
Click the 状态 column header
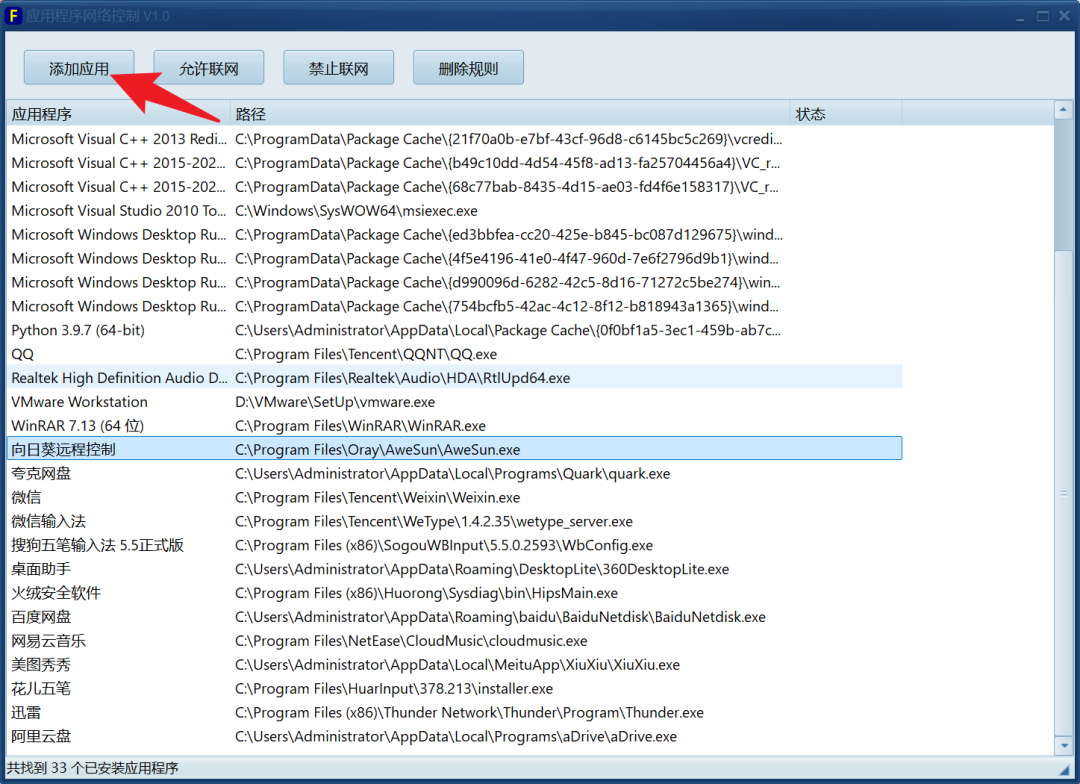pos(845,114)
